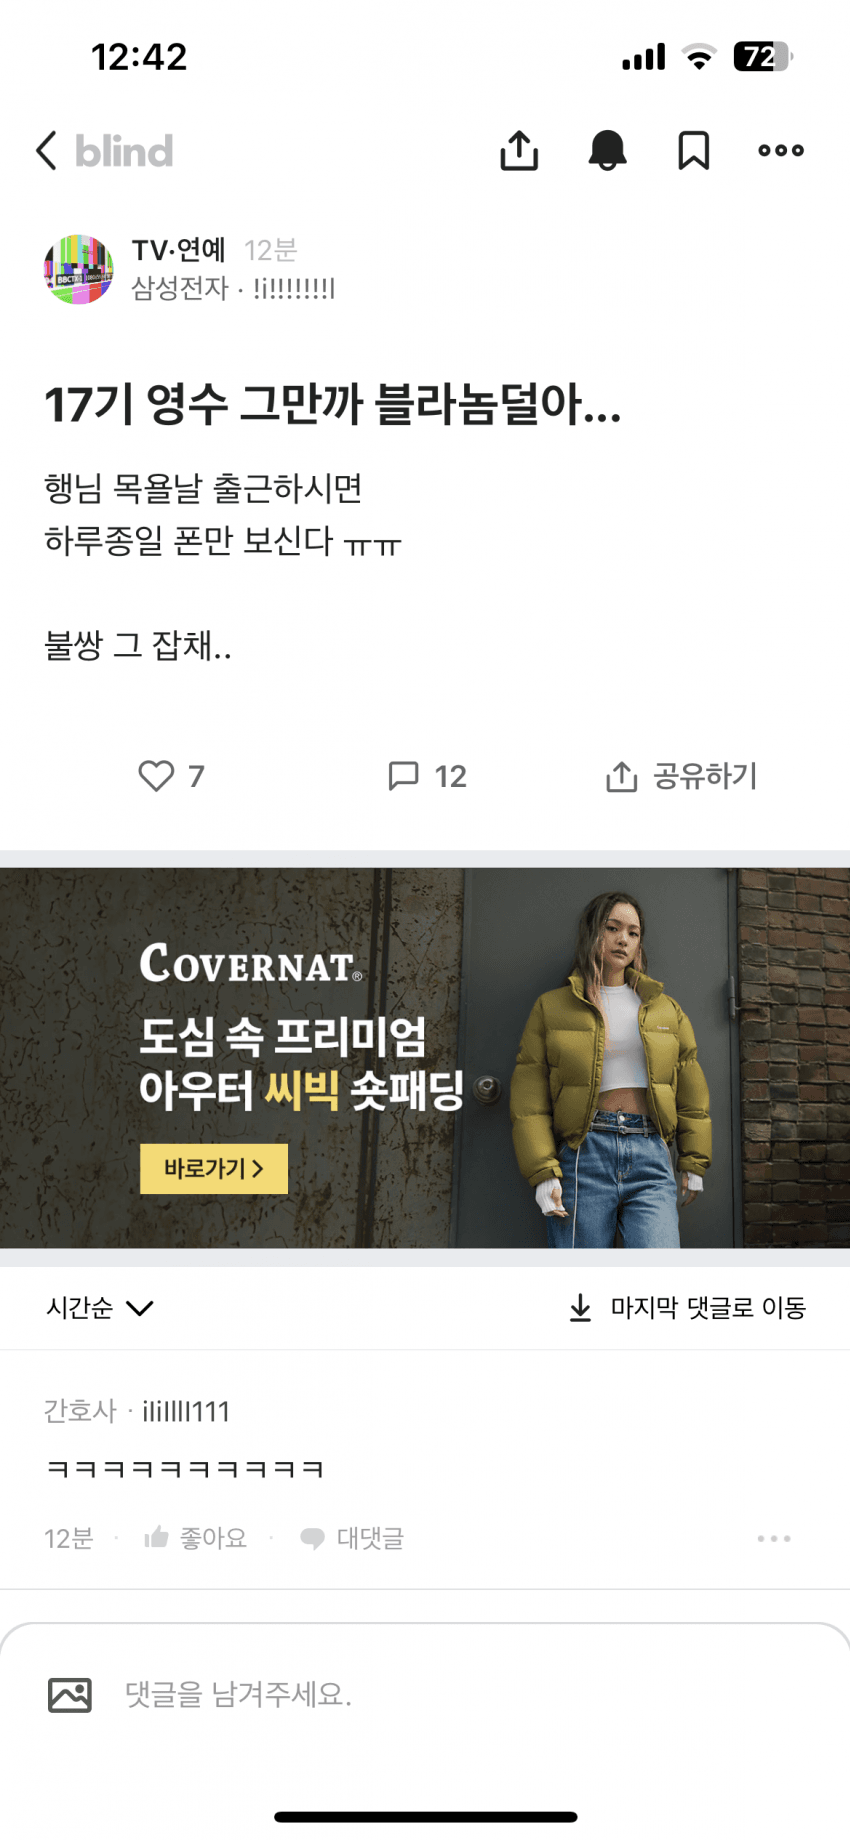Image resolution: width=850 pixels, height=1840 pixels.
Task: Tap the 좋아요 thumbs-up on comment
Action: pos(196,1538)
